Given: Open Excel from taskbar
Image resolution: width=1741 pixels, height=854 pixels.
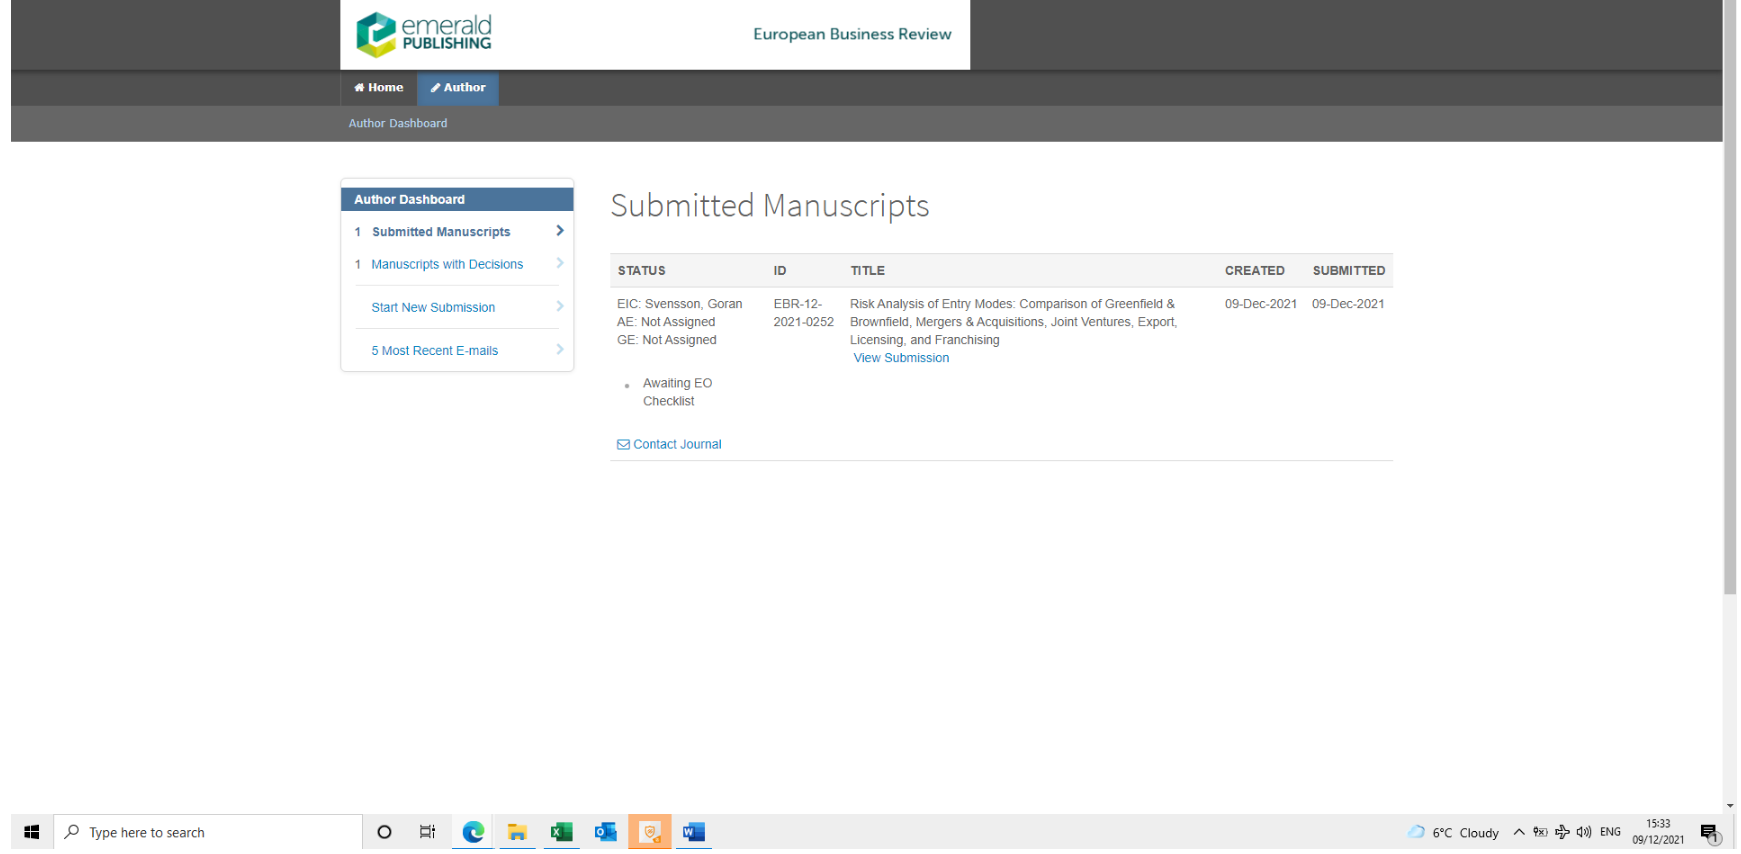Looking at the screenshot, I should 561,832.
